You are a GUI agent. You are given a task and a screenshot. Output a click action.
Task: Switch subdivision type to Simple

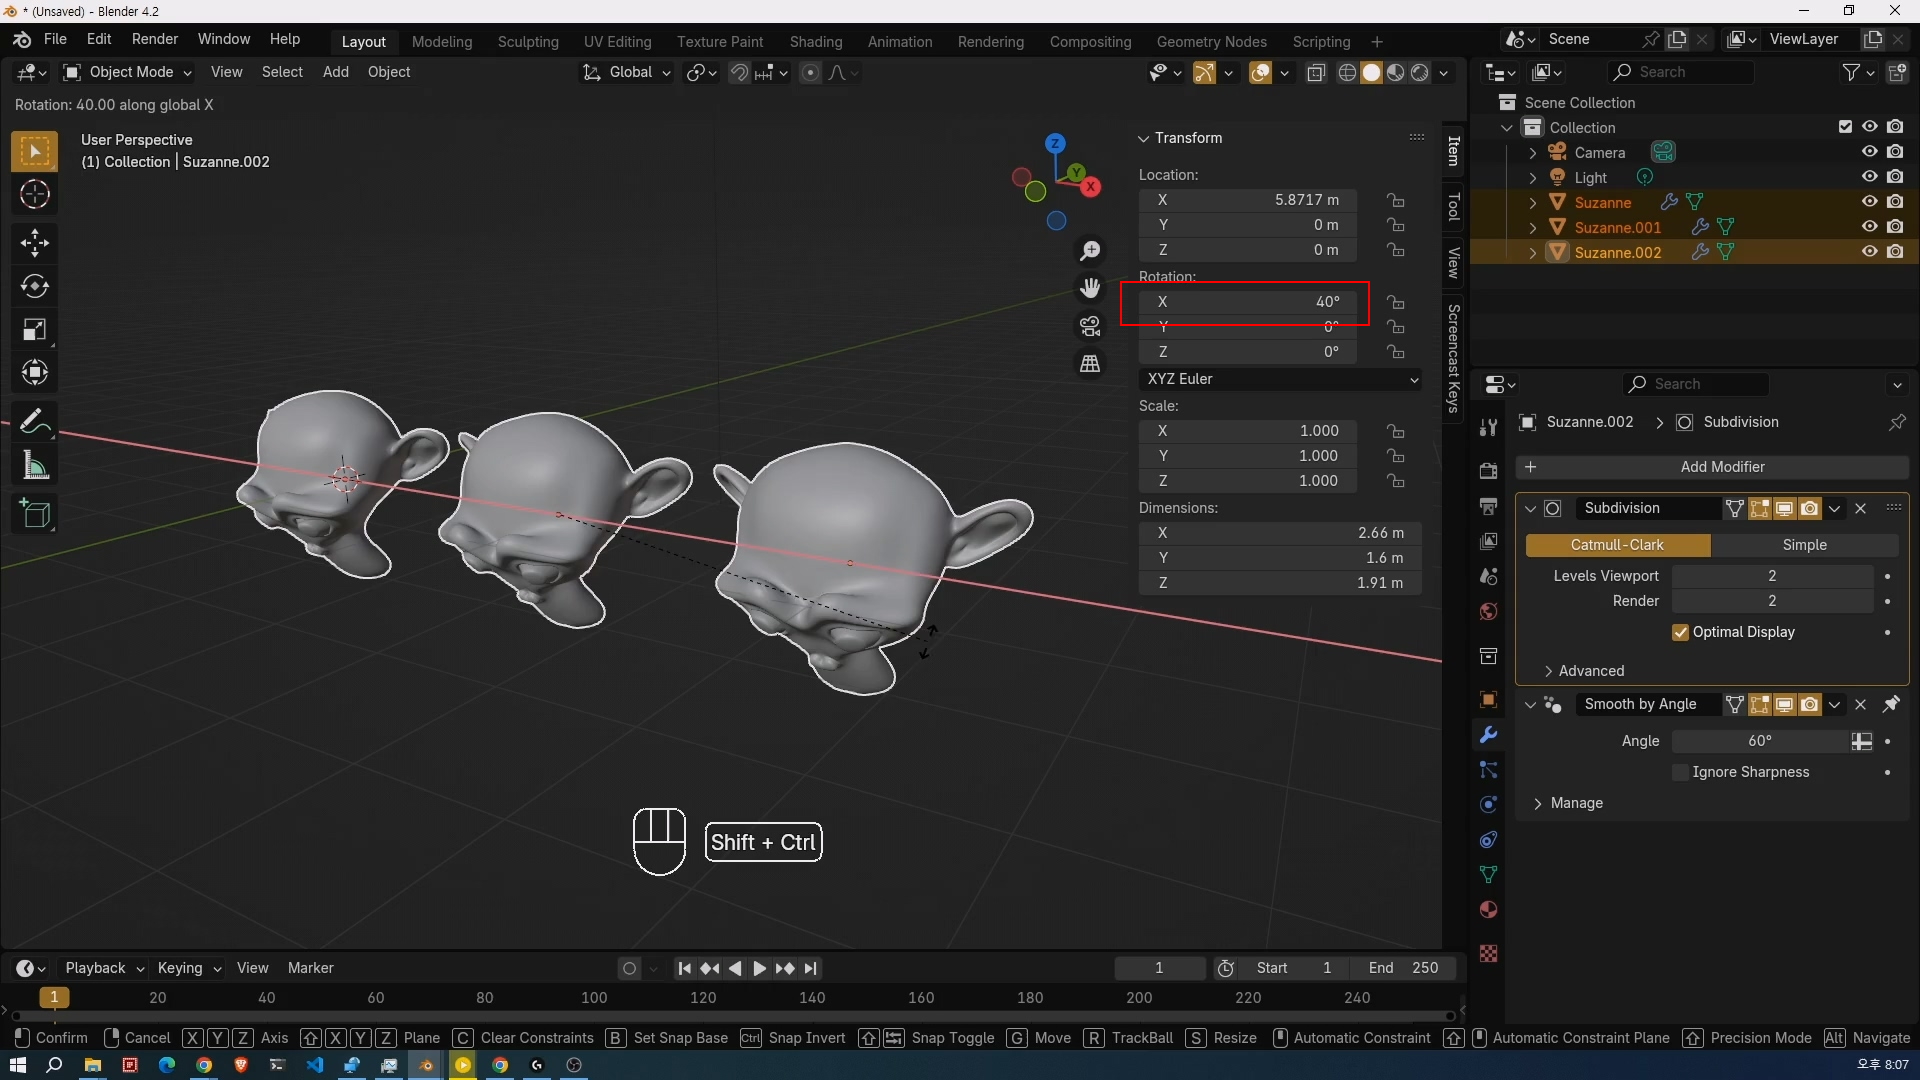(1804, 545)
